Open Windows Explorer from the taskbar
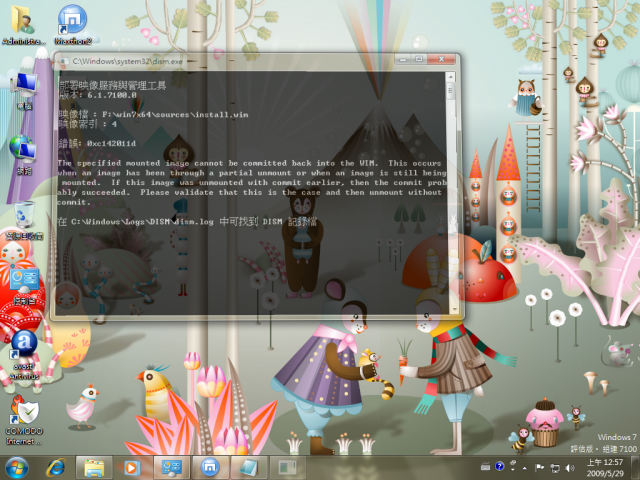Image resolution: width=640 pixels, height=480 pixels. coord(94,468)
